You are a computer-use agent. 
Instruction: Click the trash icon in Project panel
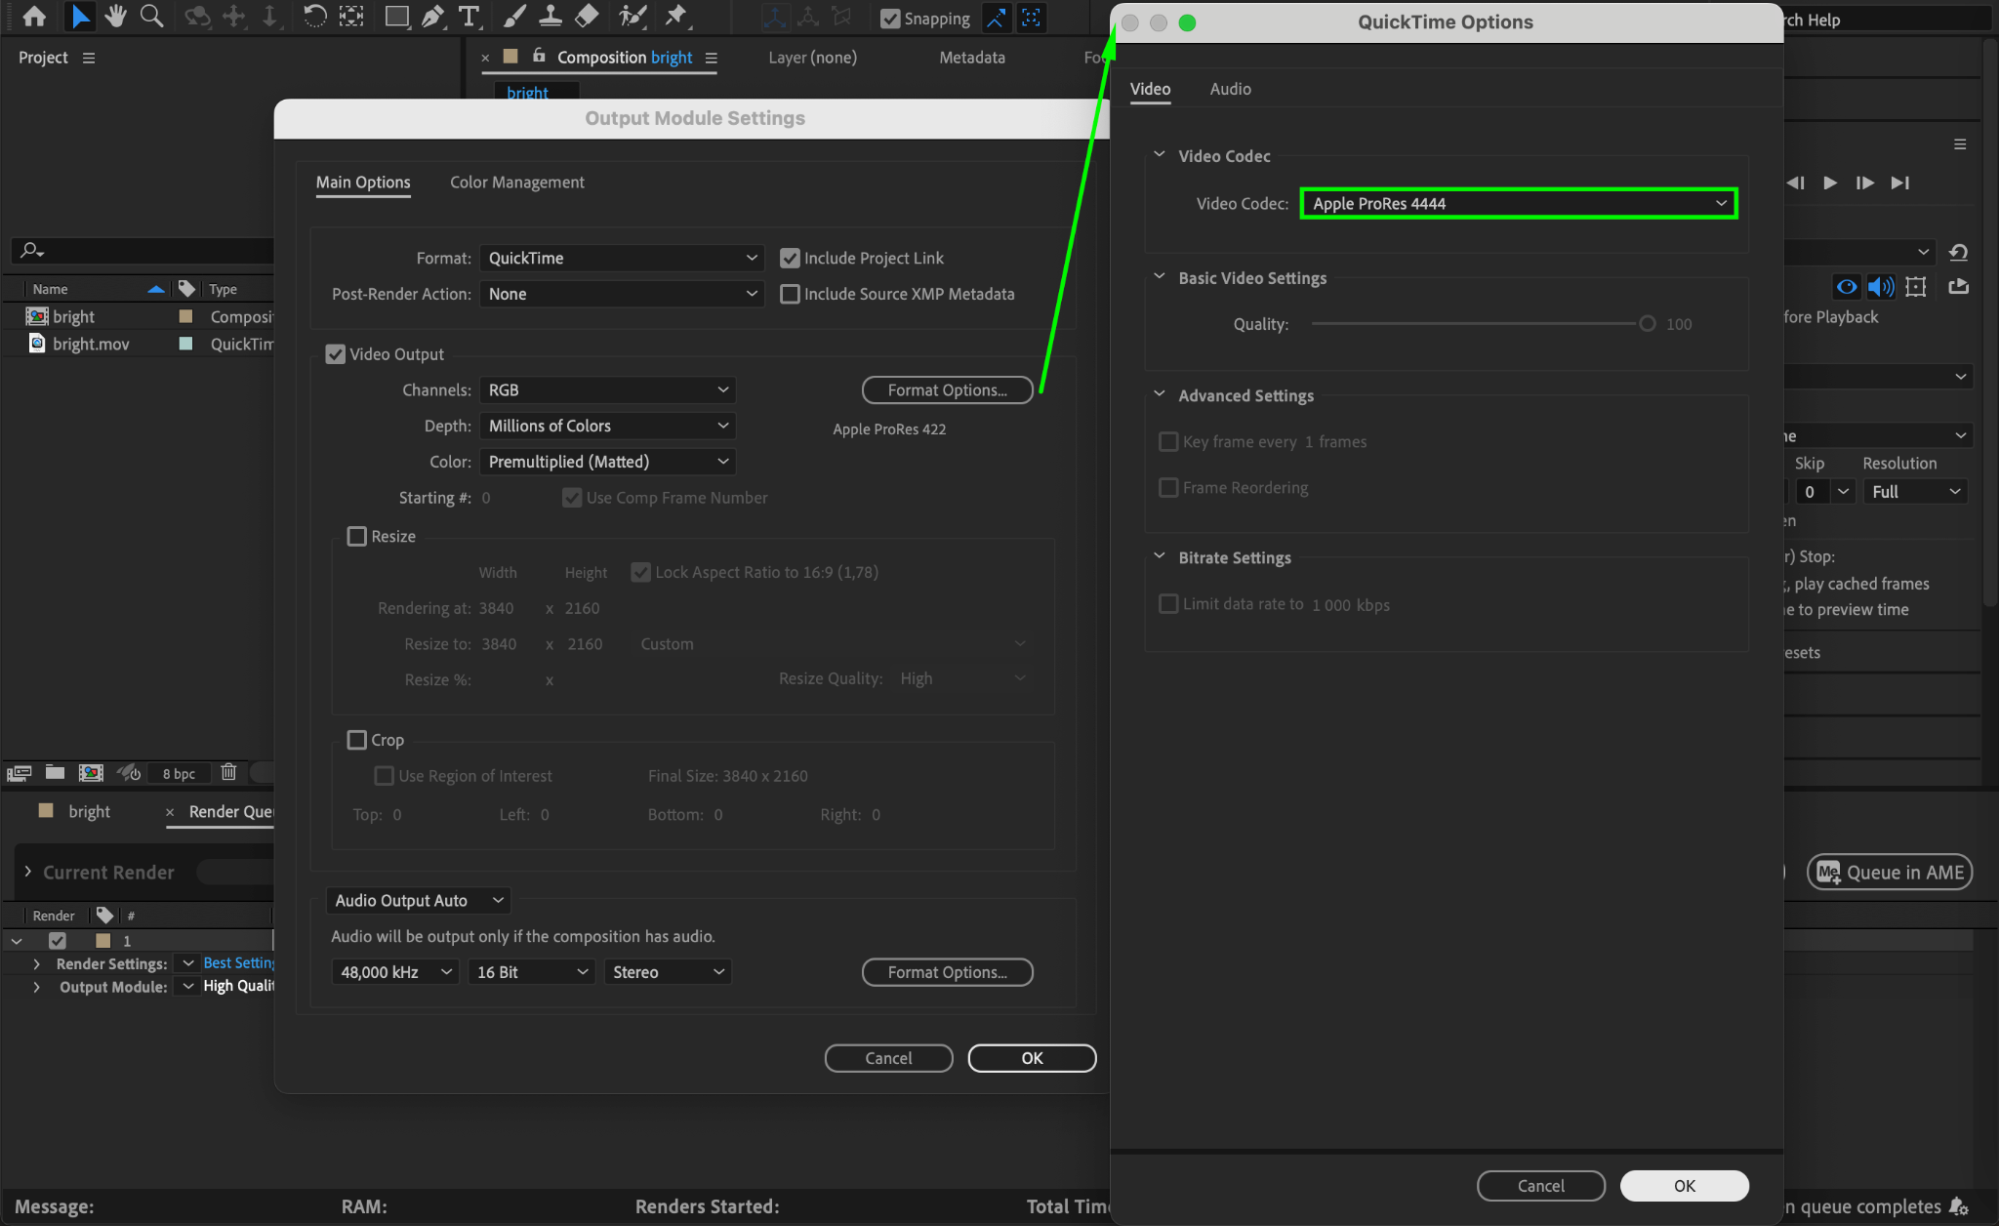pyautogui.click(x=228, y=772)
